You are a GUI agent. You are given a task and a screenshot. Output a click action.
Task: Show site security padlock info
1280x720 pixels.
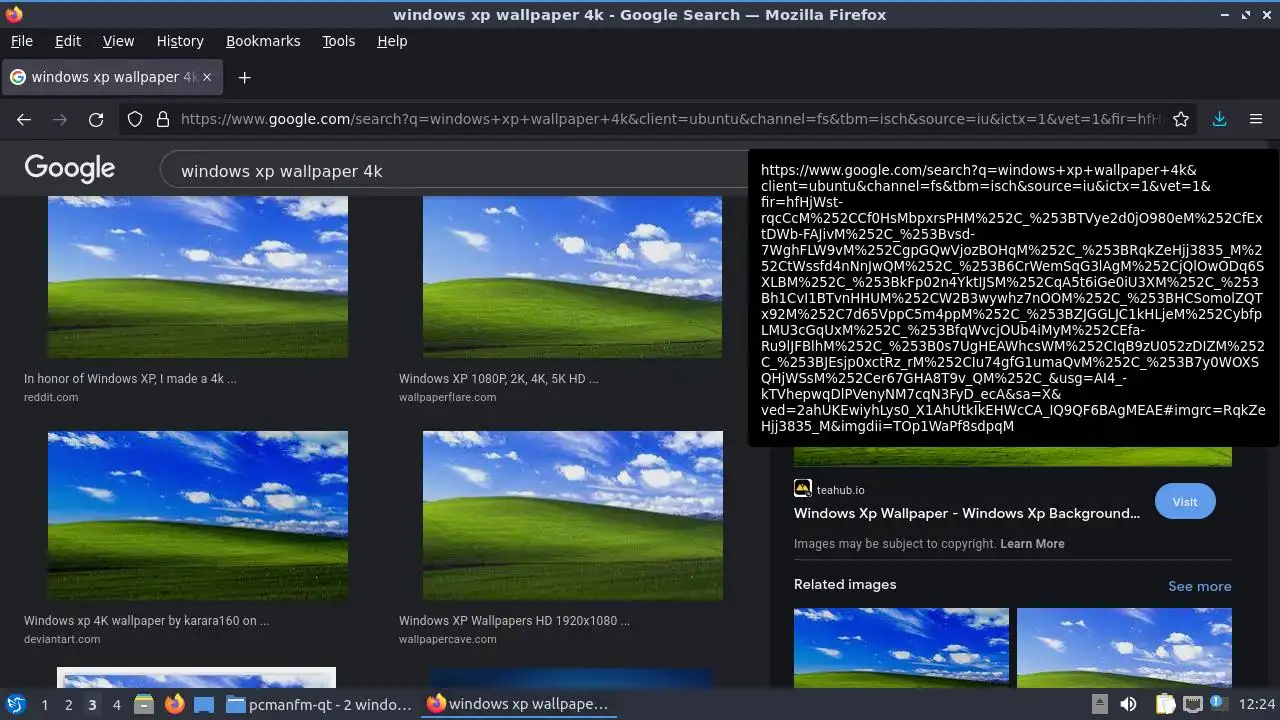163,119
